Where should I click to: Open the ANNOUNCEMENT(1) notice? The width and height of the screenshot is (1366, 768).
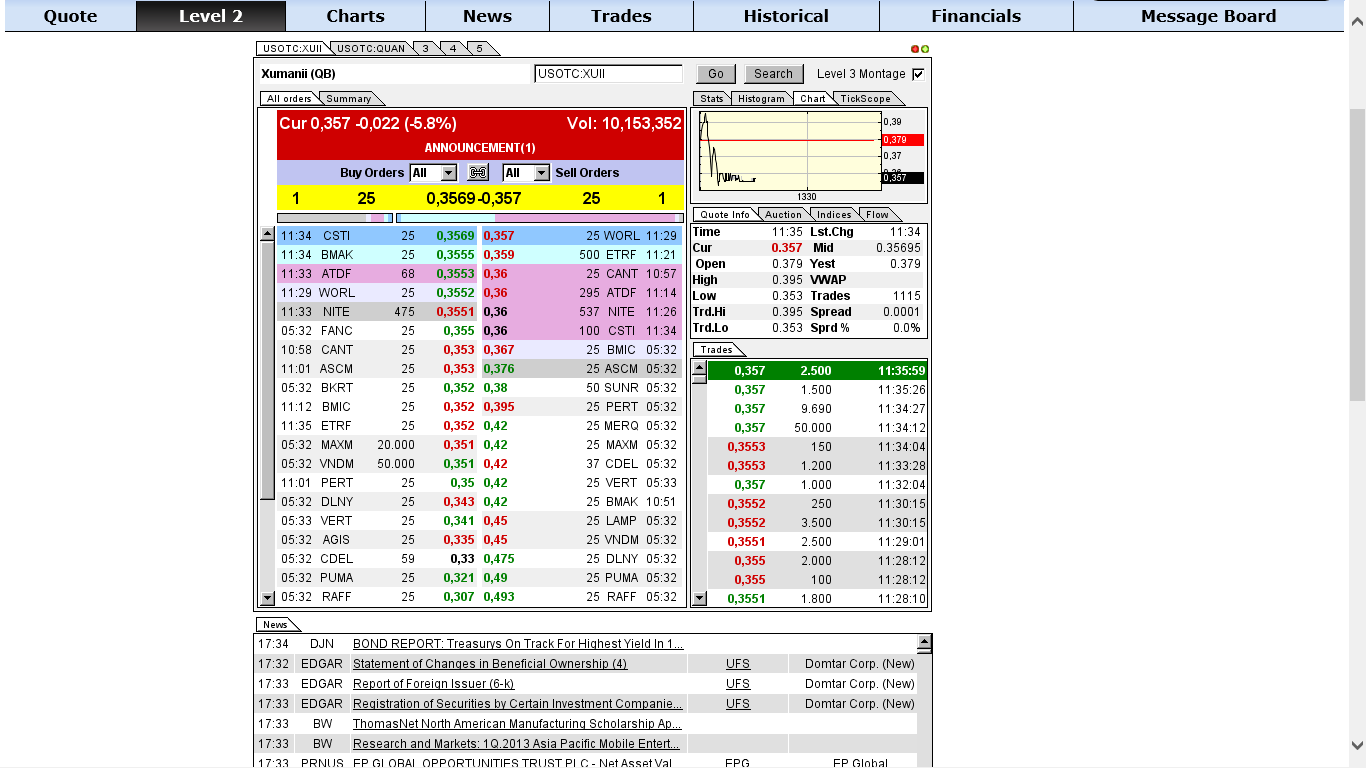[x=480, y=148]
